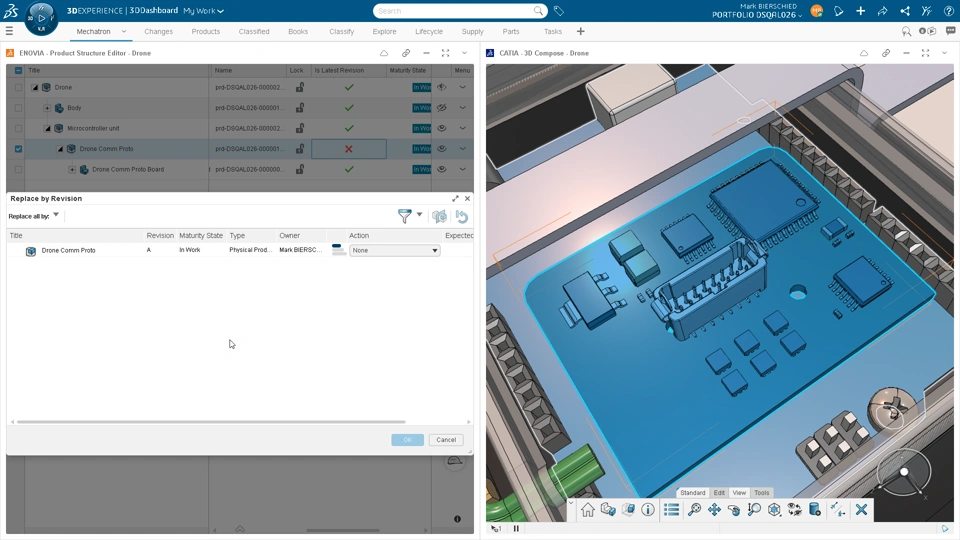Click the horizontal scrollbar in Replace by Revision
Screen dimensions: 960x540
(211, 422)
